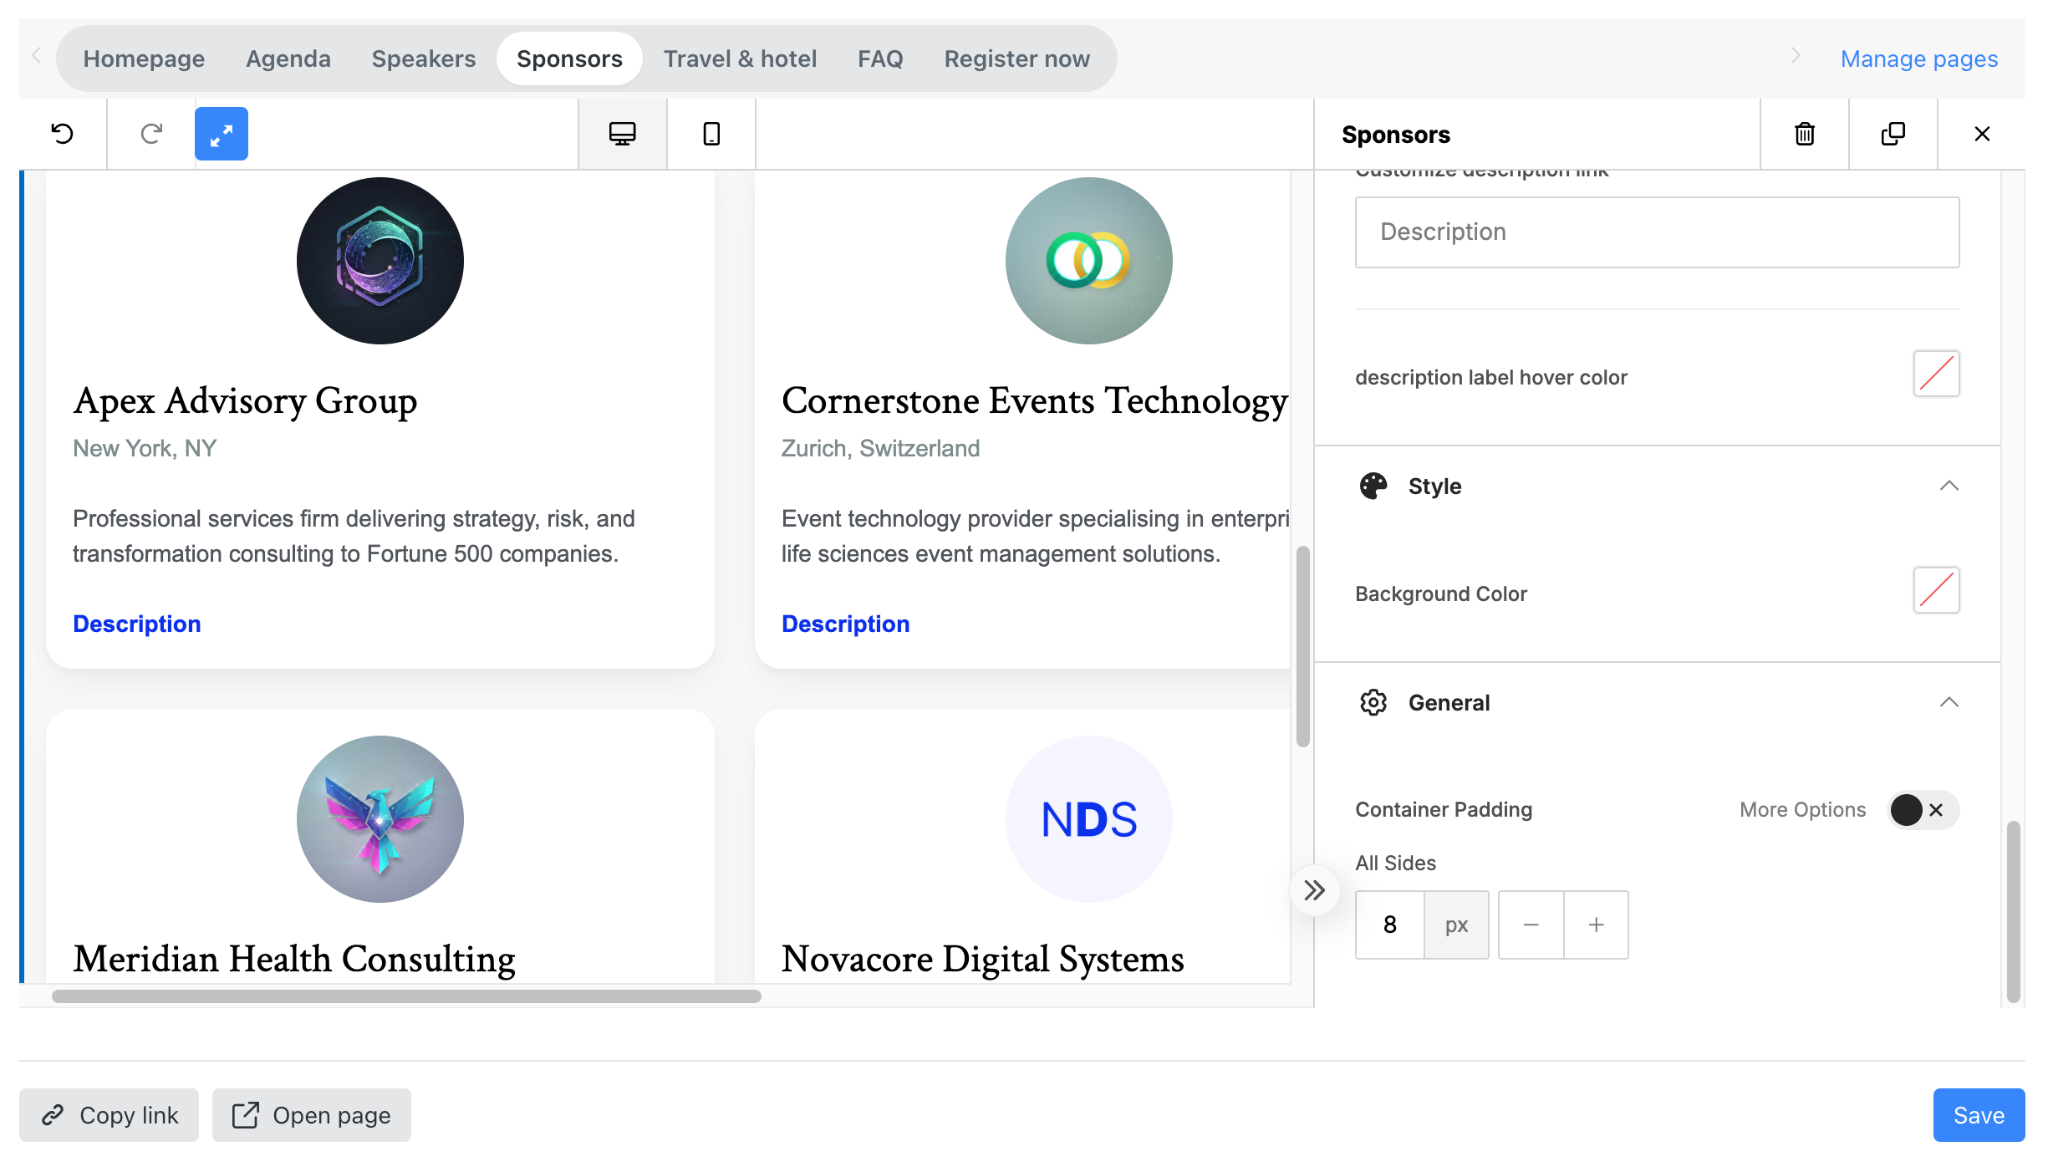Click the NDS logo circle
The image size is (2048, 1169).
tap(1088, 819)
